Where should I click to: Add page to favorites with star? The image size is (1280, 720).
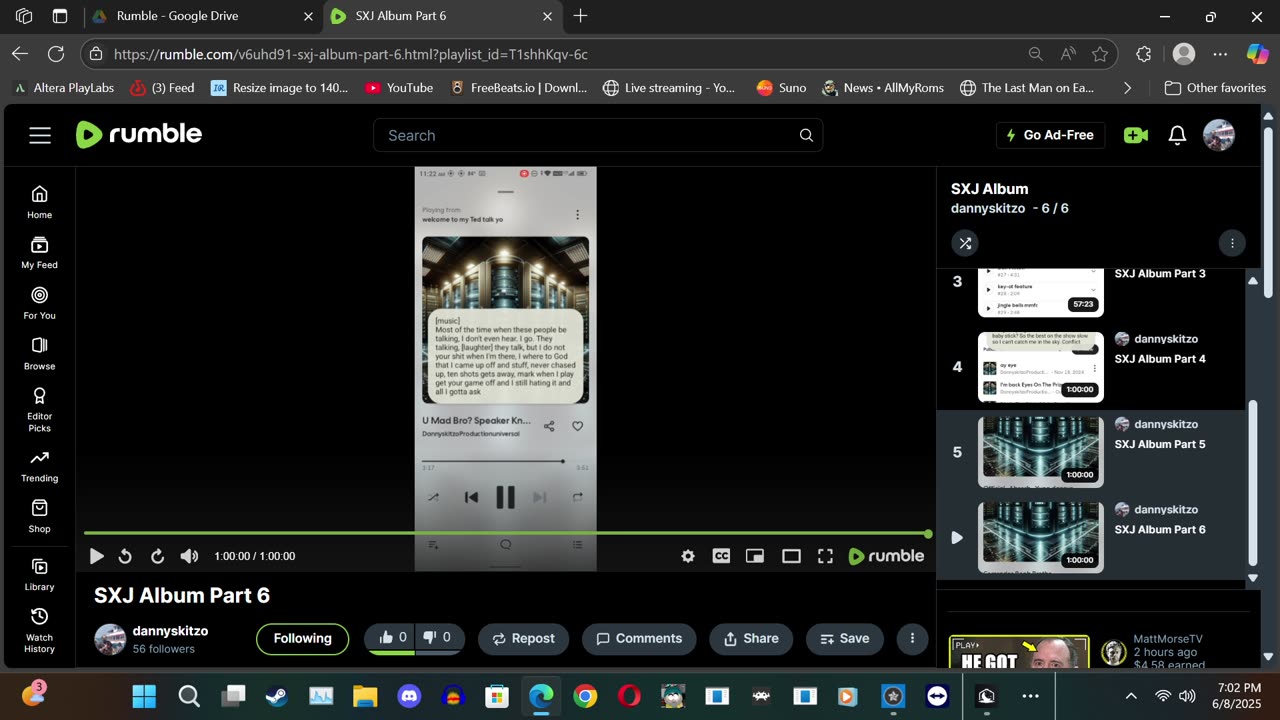[x=1100, y=54]
